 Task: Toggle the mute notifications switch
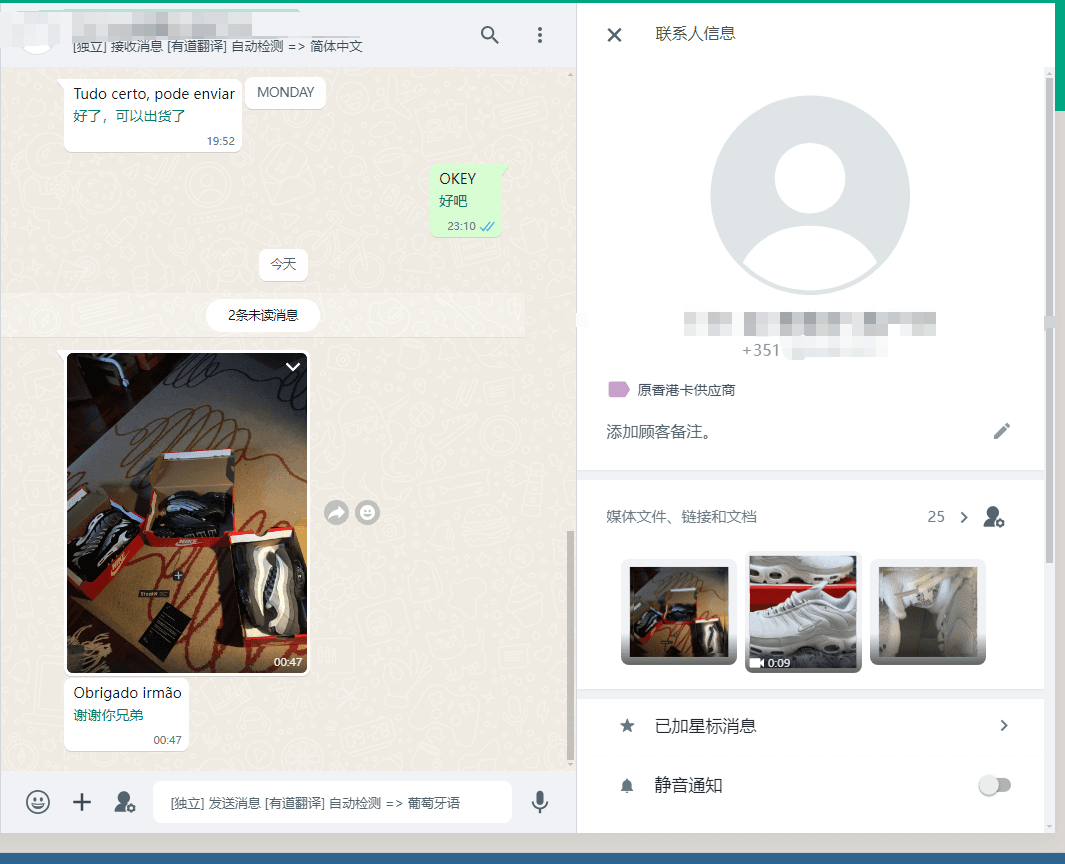pos(994,786)
